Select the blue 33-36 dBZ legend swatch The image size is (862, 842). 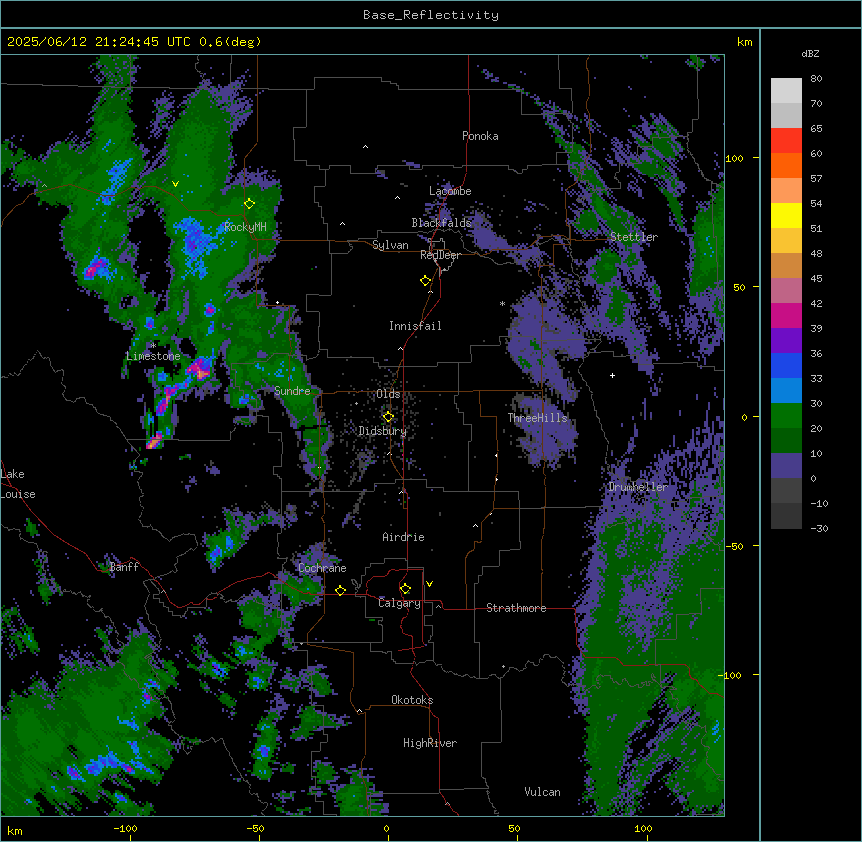(x=786, y=365)
